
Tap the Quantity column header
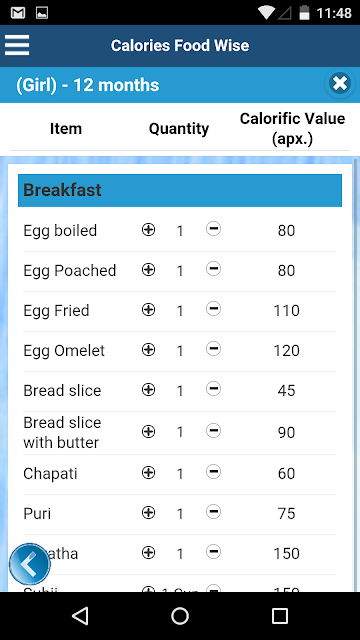179,129
